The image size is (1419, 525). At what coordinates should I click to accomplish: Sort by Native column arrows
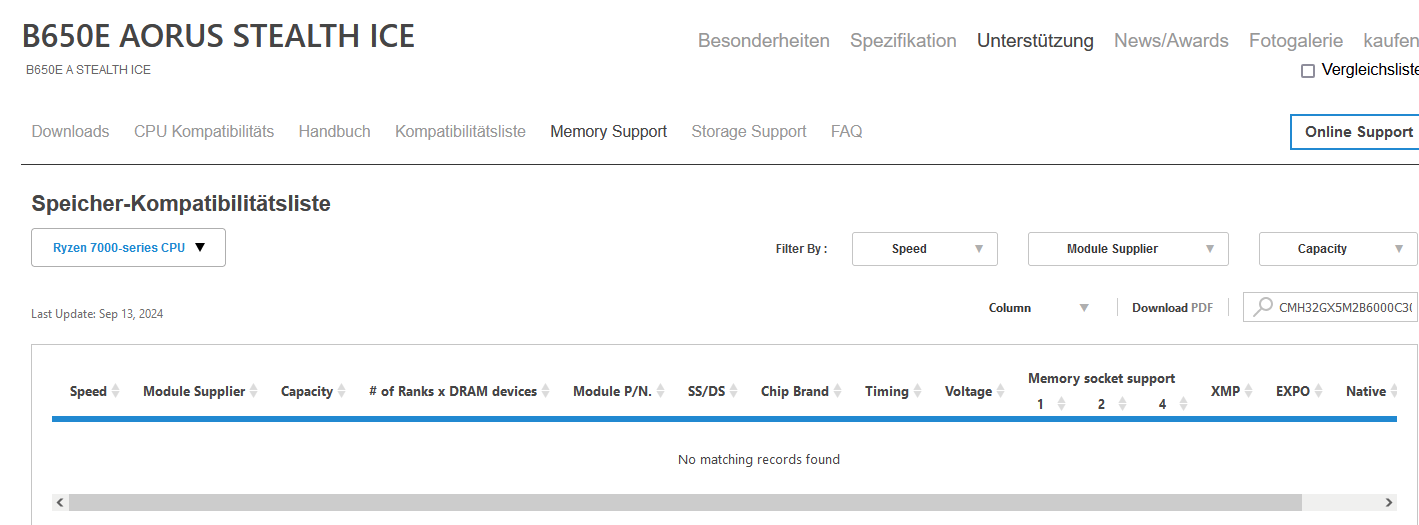click(x=1395, y=391)
